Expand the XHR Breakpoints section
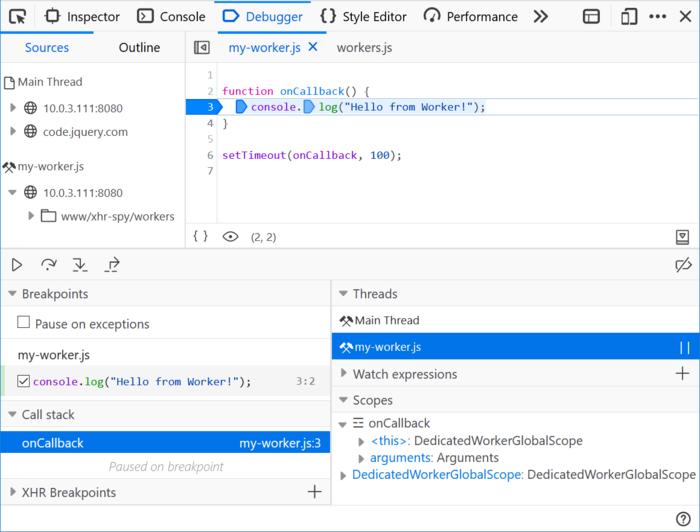Viewport: 700px width, 532px height. (13, 492)
